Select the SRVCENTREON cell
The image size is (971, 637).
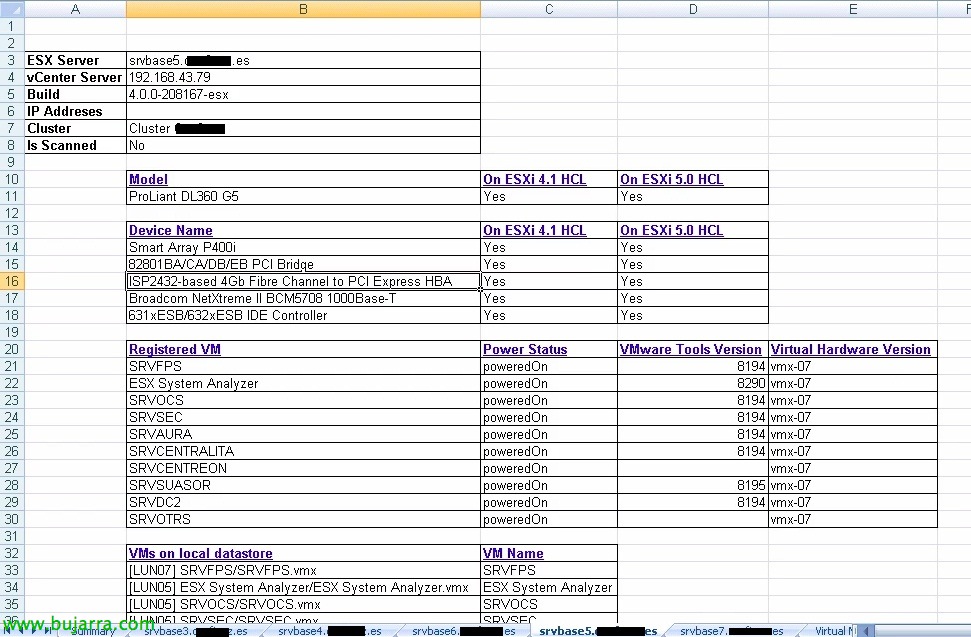click(303, 469)
